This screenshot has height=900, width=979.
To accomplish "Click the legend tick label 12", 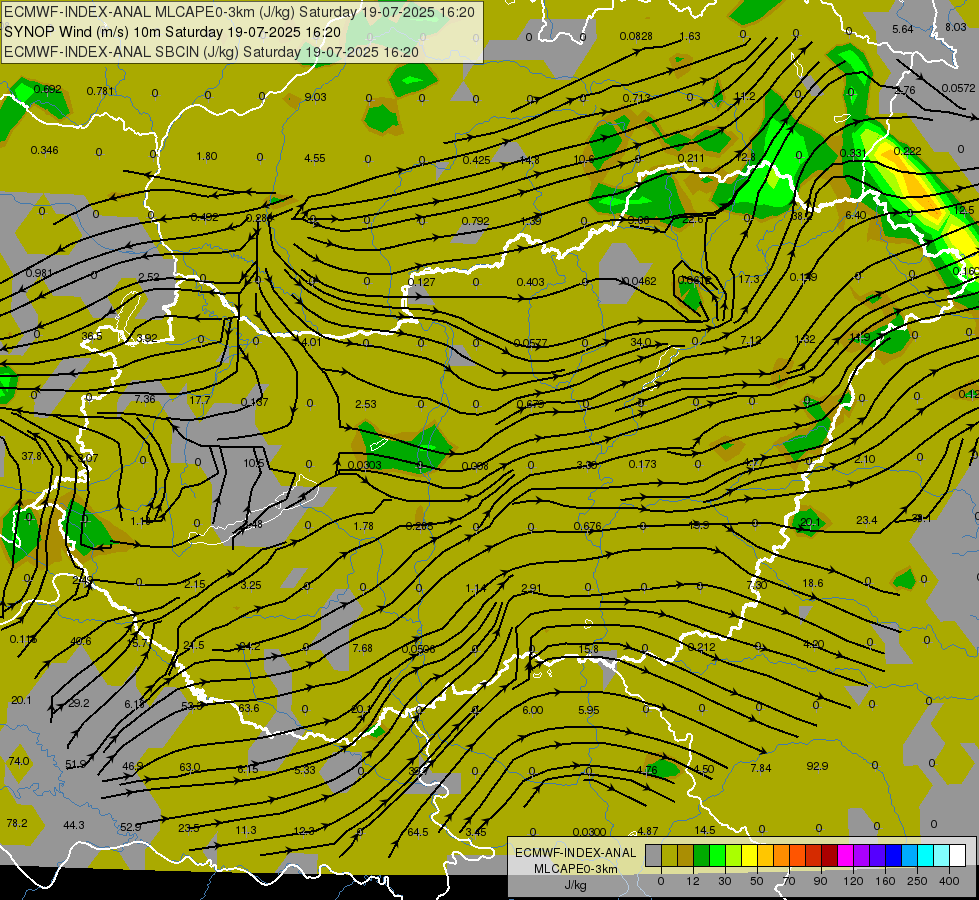I will (x=693, y=881).
